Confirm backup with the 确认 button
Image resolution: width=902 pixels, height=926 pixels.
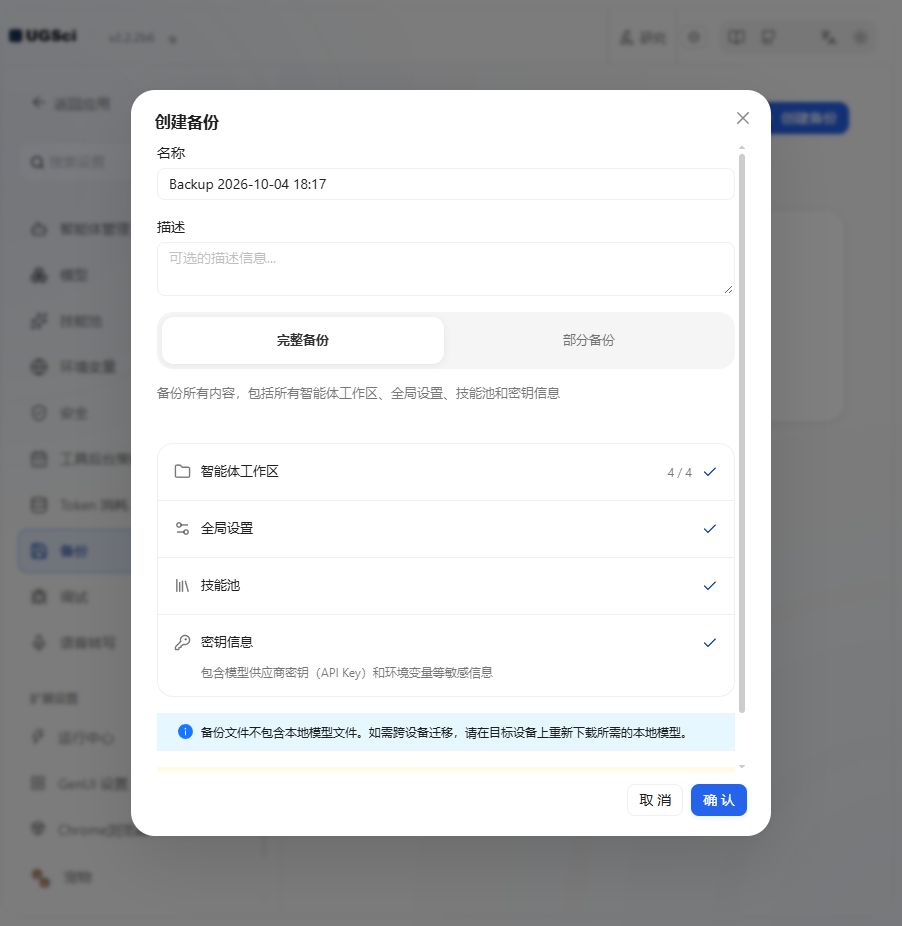(x=719, y=800)
